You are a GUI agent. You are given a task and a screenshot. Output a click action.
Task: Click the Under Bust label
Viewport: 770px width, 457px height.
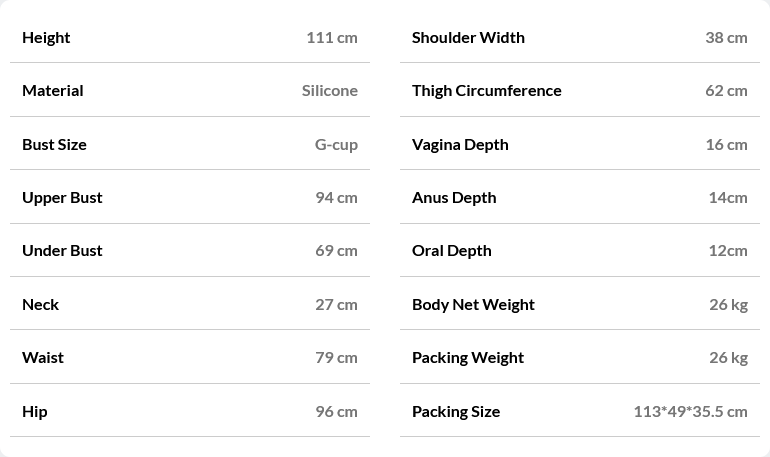62,250
